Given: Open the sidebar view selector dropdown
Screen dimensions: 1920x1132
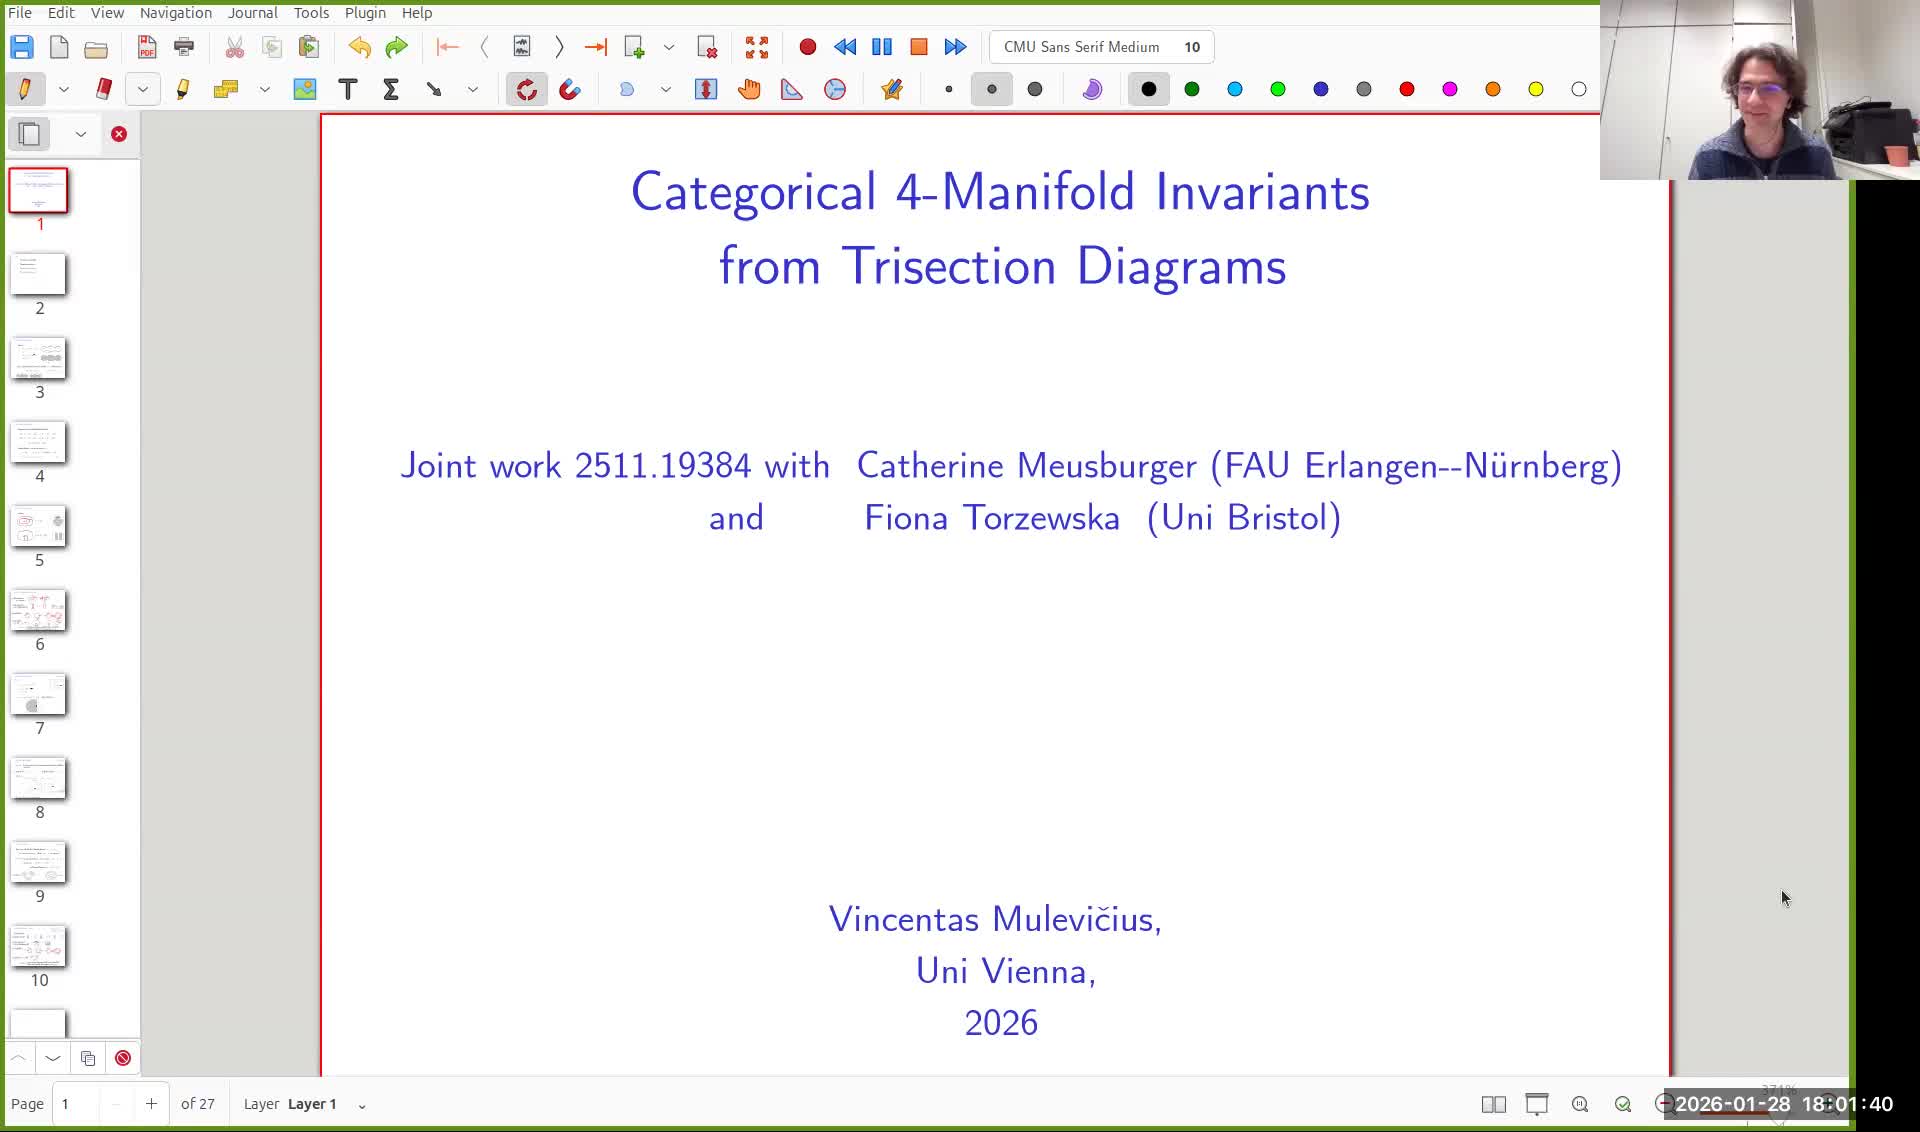Looking at the screenshot, I should (x=81, y=134).
